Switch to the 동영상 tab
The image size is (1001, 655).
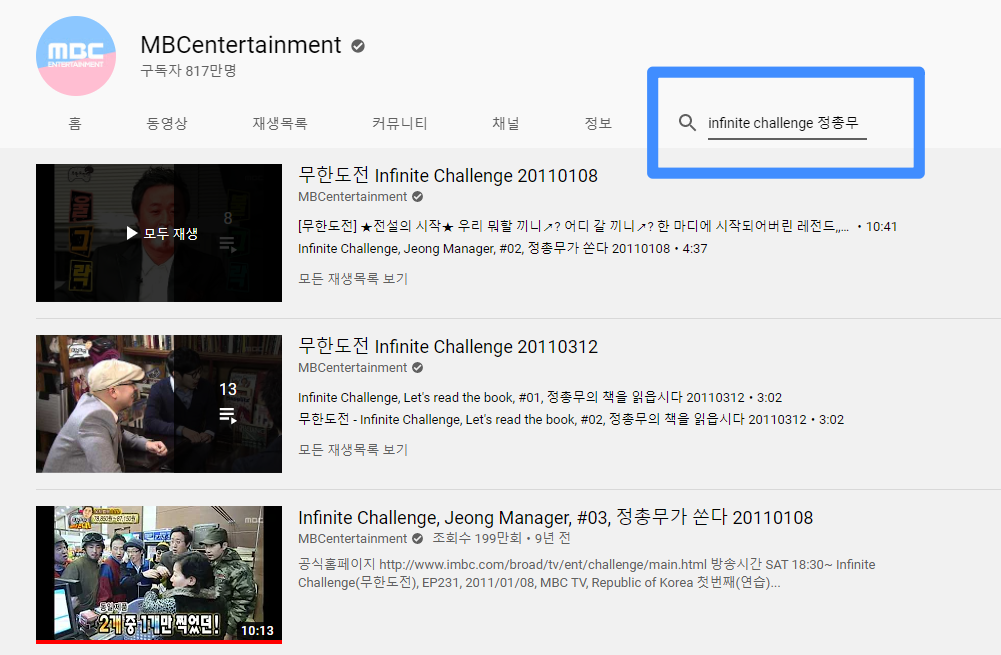tap(167, 123)
